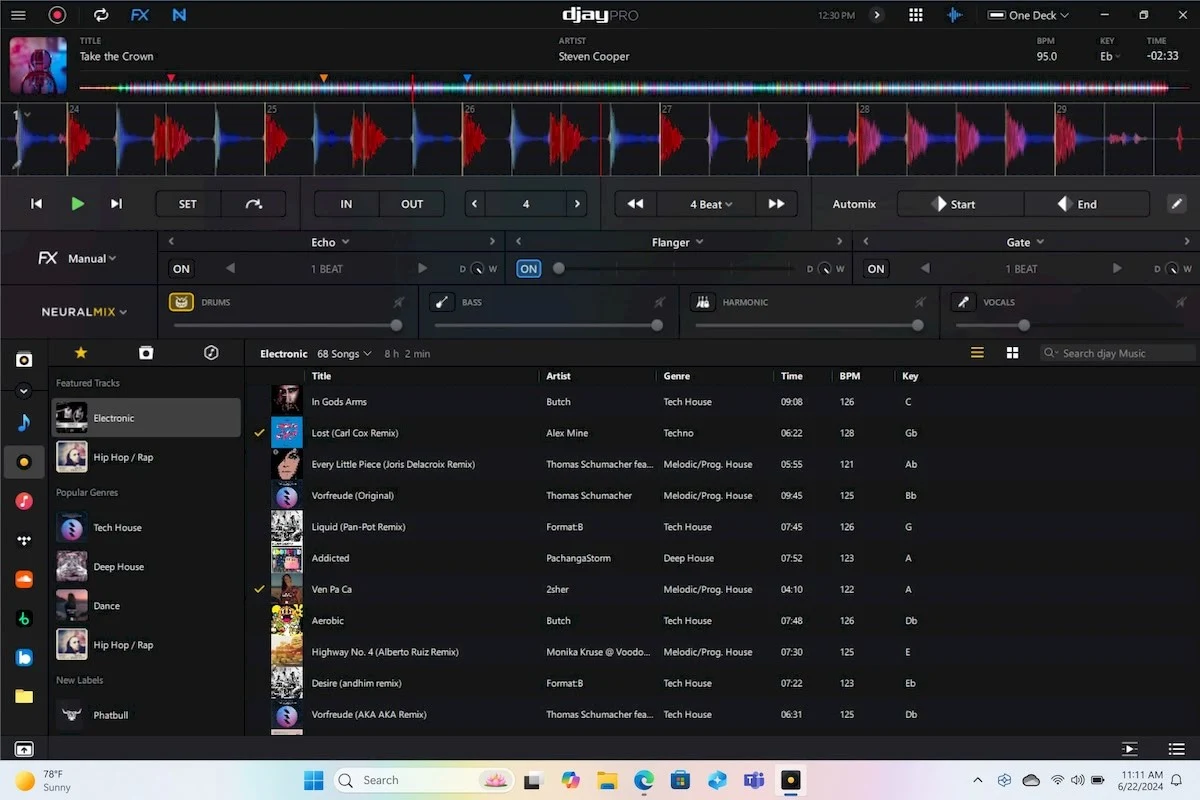Screen dimensions: 1200x800
Task: Click Automix Start button
Action: pyautogui.click(x=961, y=204)
